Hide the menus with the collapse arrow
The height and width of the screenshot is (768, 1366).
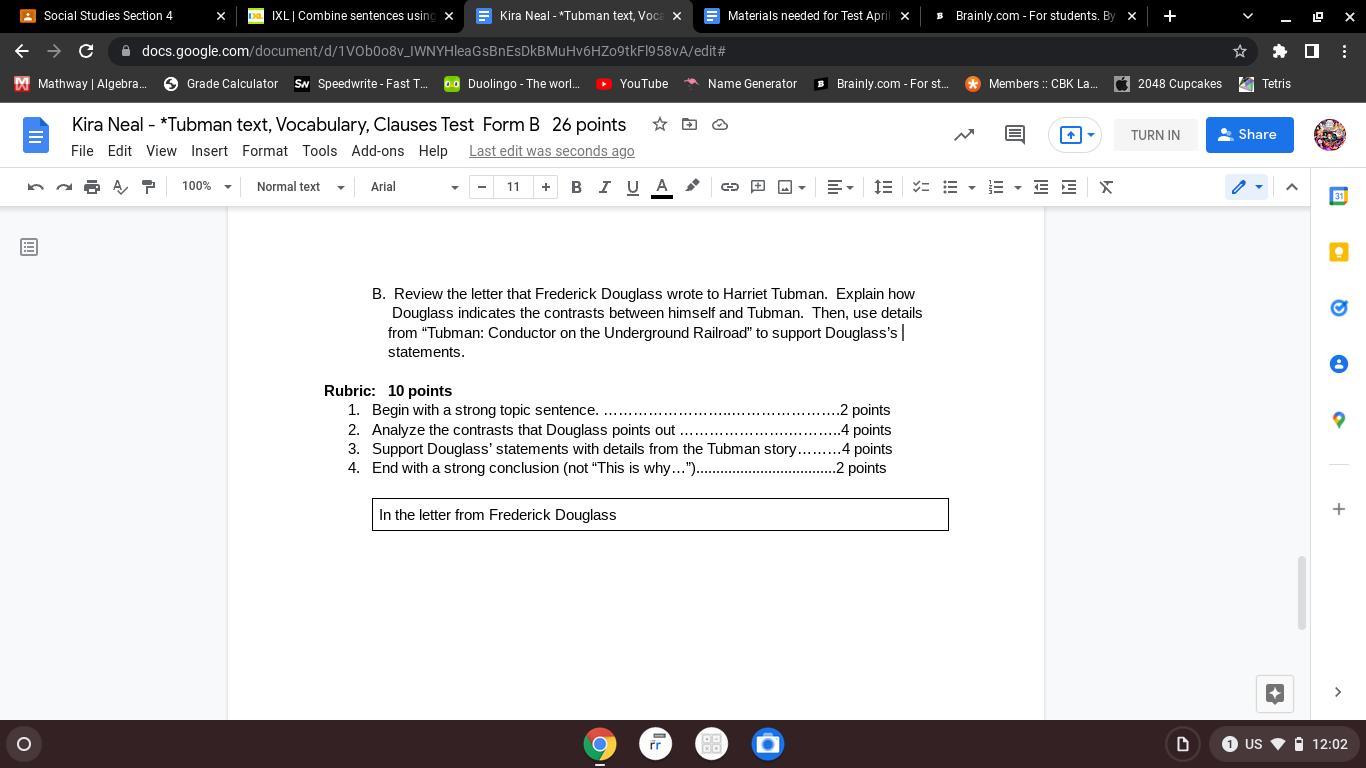click(x=1292, y=187)
